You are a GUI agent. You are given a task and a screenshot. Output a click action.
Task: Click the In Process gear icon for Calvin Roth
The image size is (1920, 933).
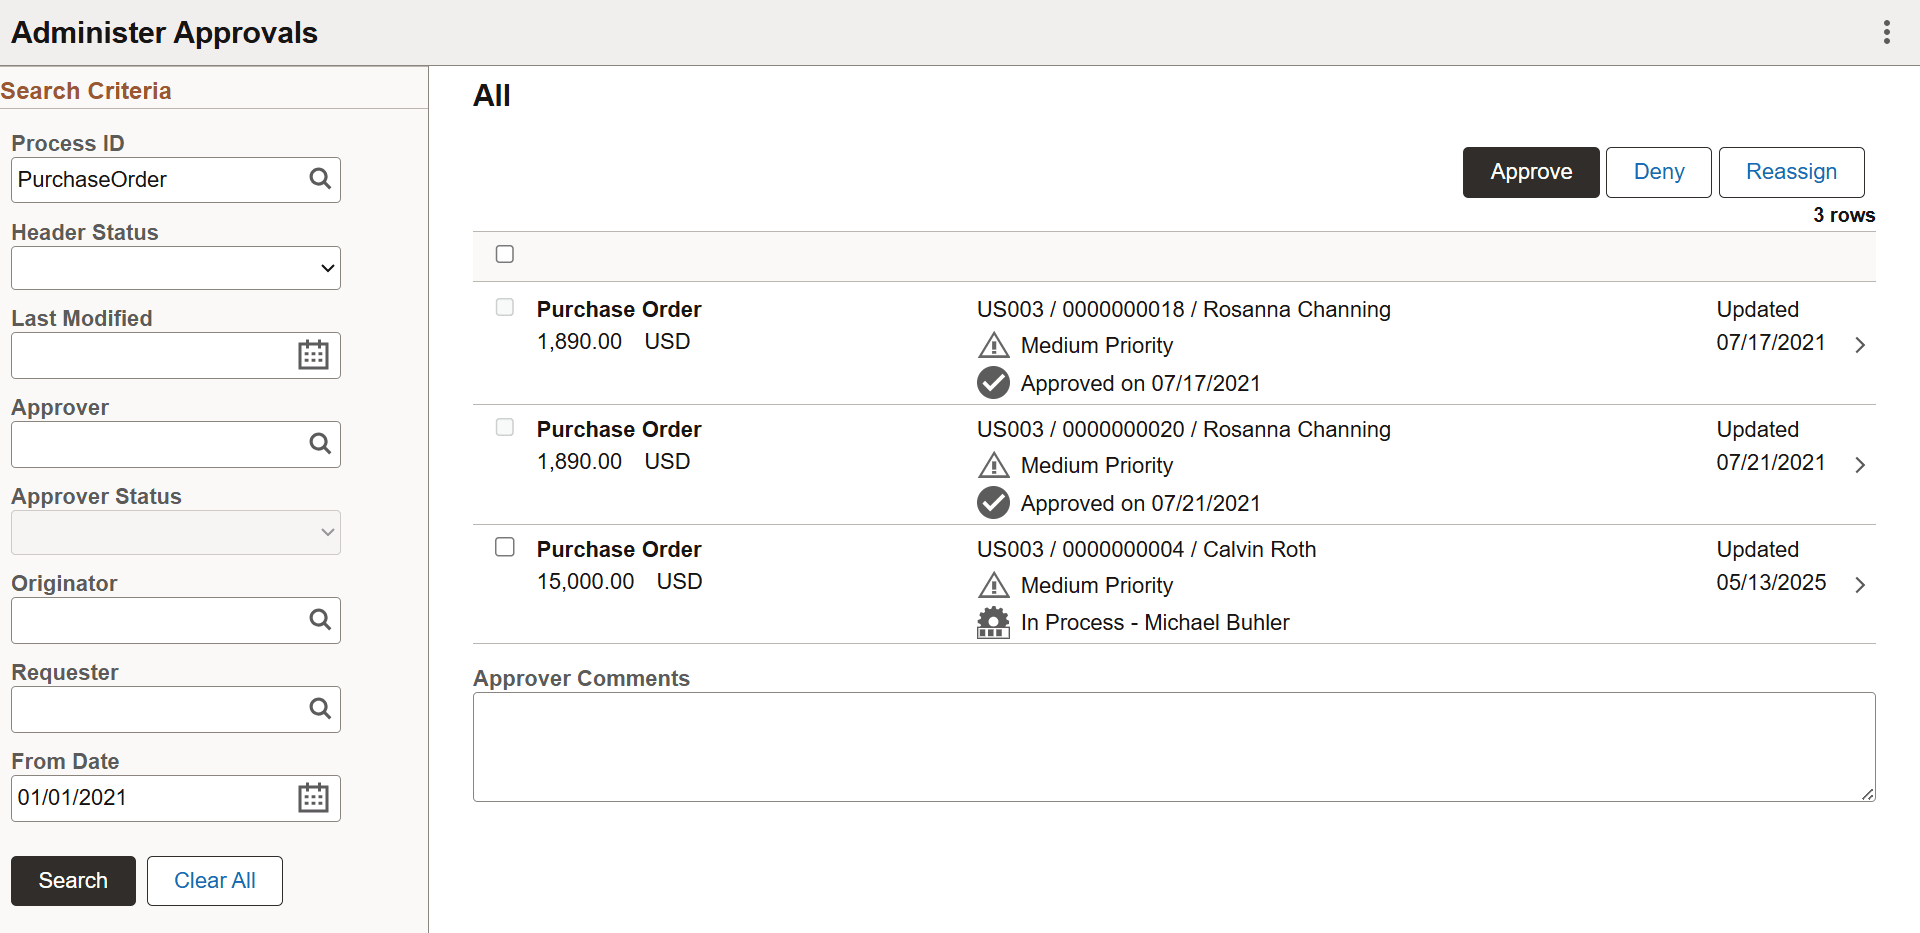click(x=993, y=622)
